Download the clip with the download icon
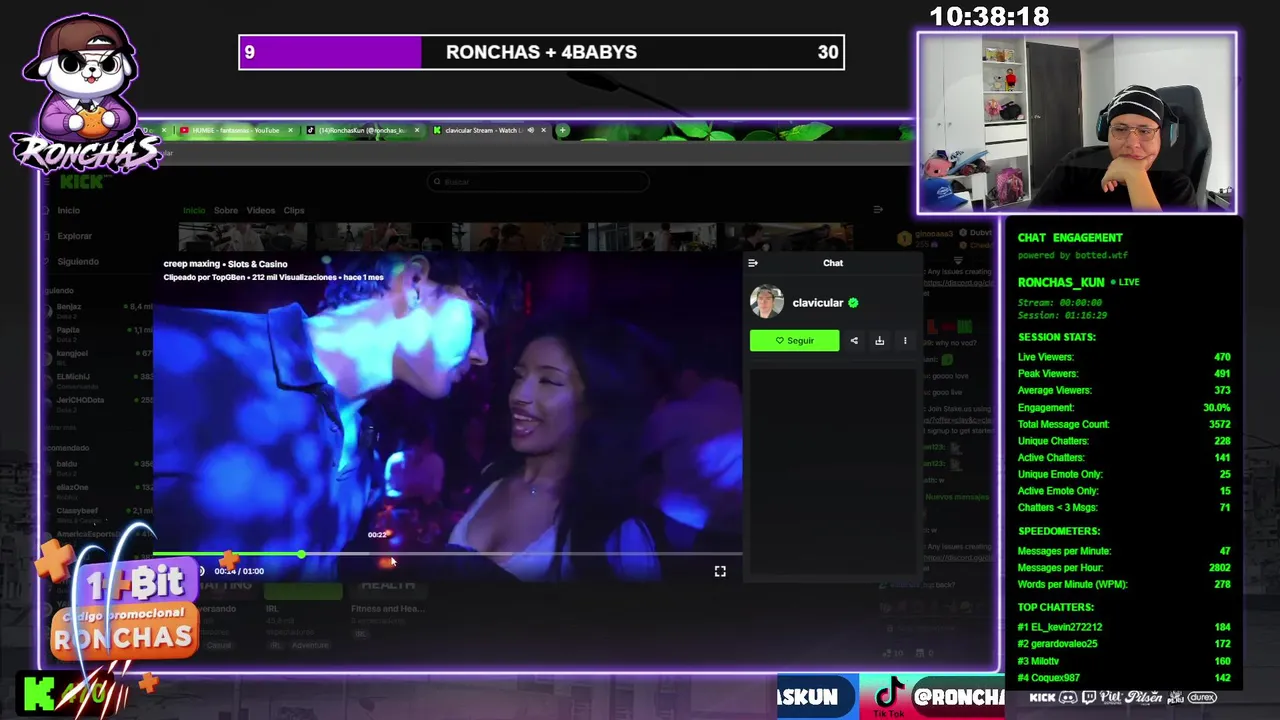The image size is (1280, 720). tap(880, 340)
